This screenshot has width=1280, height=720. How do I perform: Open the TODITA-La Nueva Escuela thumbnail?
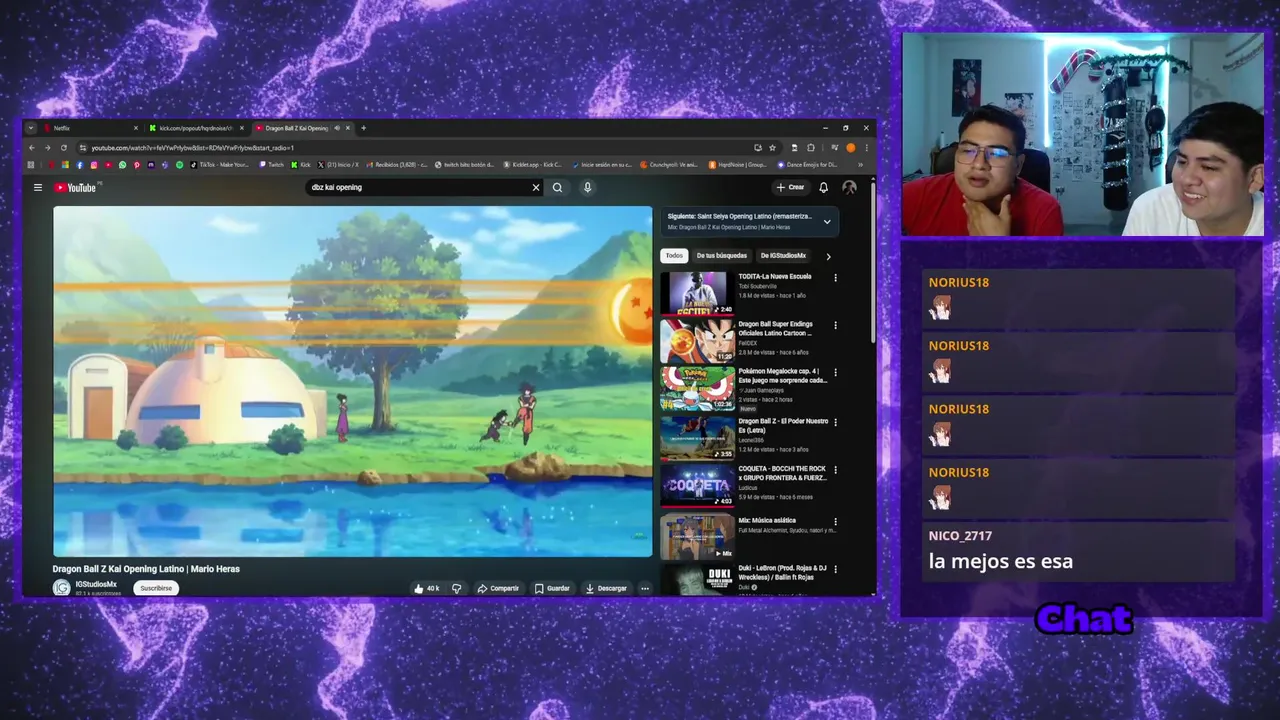click(697, 293)
